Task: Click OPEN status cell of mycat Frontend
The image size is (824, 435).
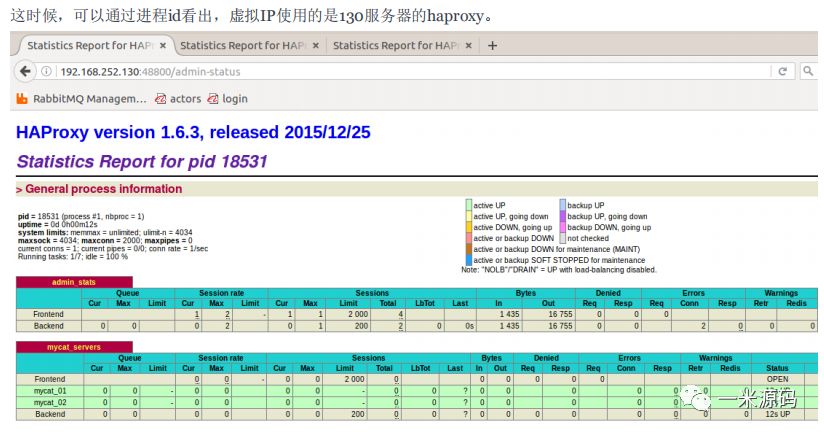Action: coord(777,379)
